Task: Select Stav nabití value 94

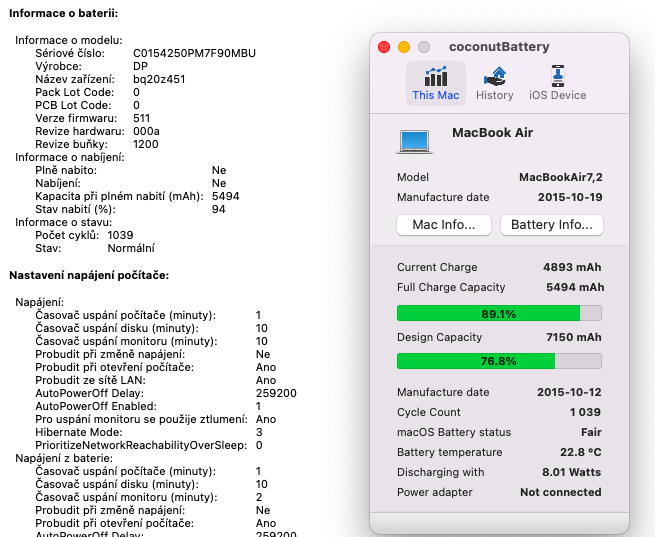Action: [x=218, y=209]
